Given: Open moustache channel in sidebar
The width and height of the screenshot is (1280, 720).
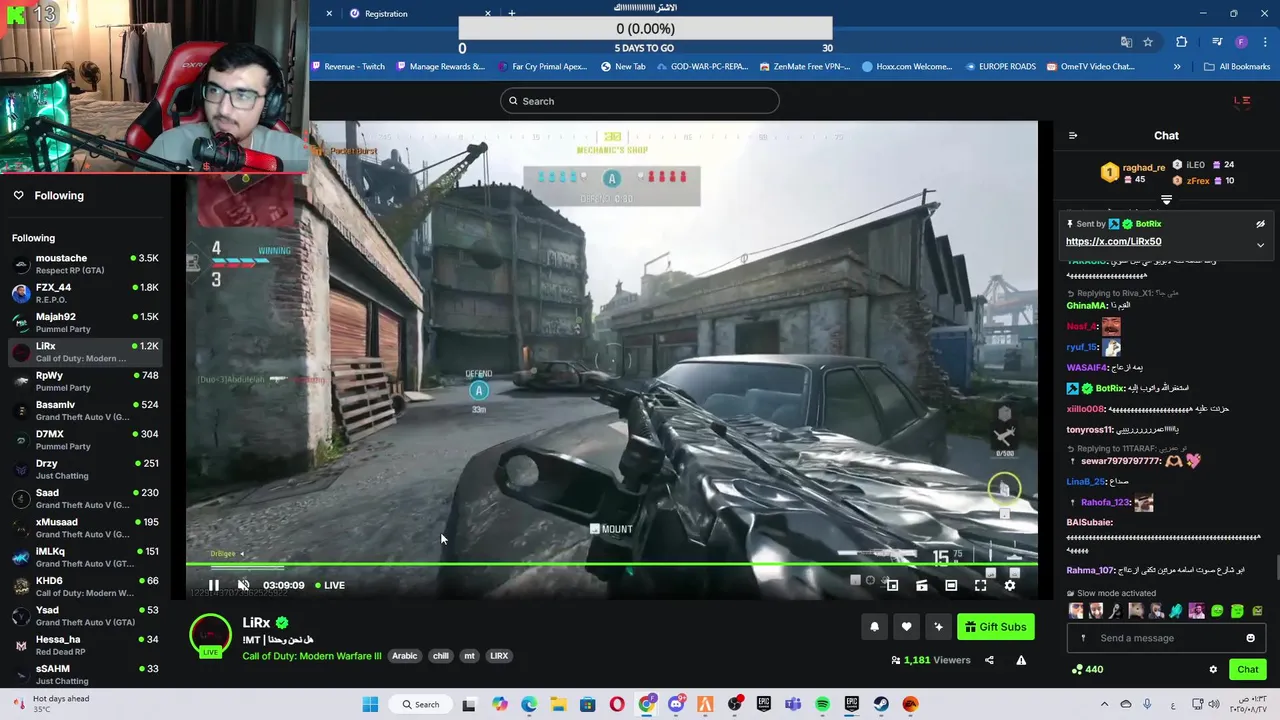Looking at the screenshot, I should 85,264.
